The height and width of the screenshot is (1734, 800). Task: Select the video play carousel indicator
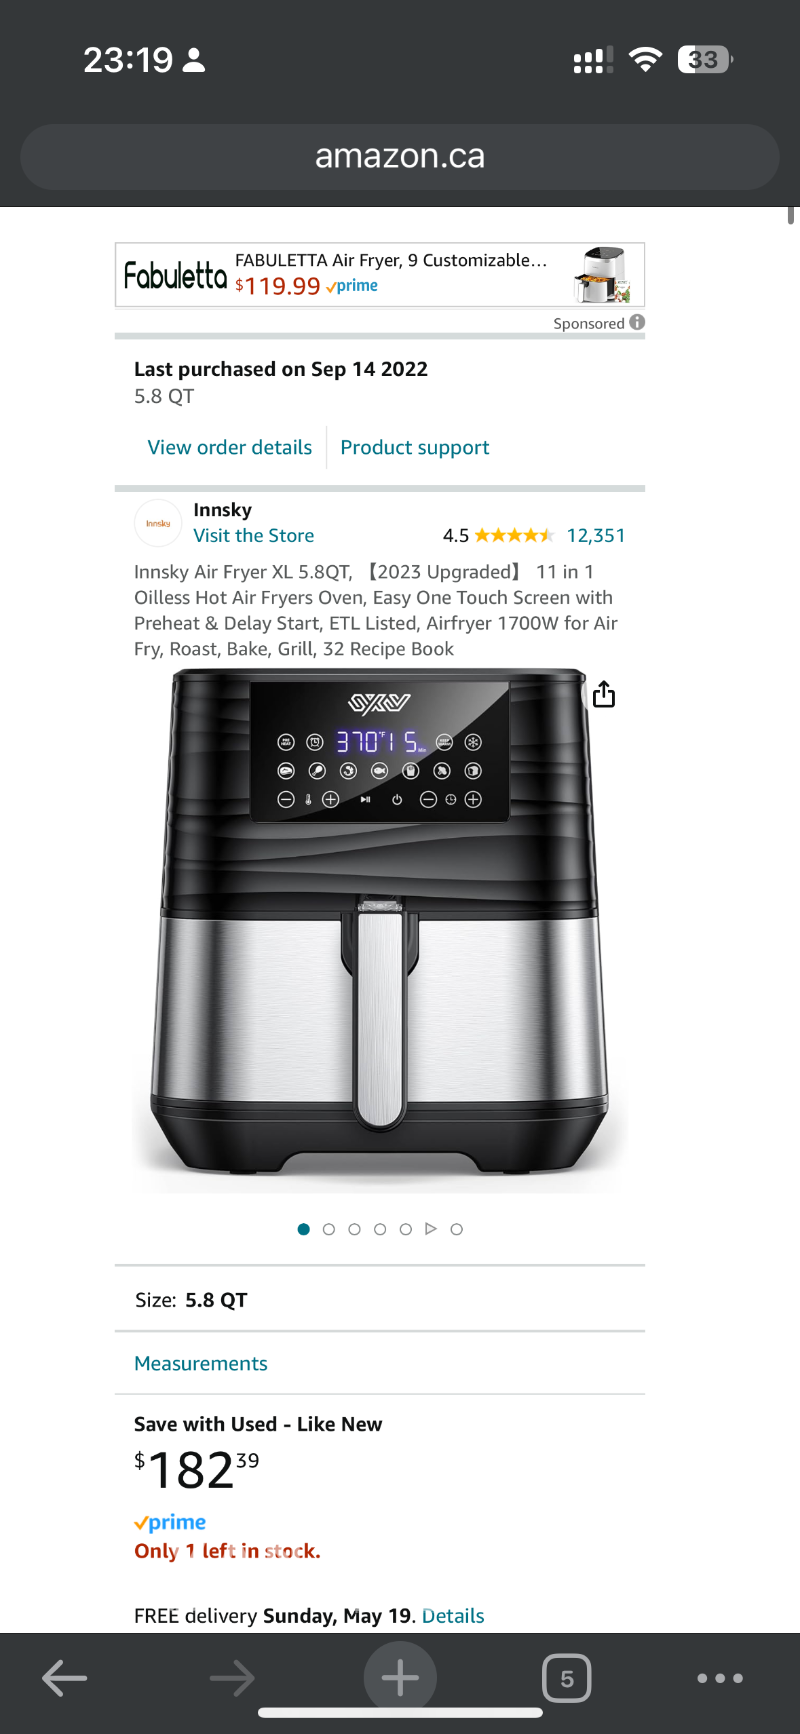pyautogui.click(x=431, y=1229)
